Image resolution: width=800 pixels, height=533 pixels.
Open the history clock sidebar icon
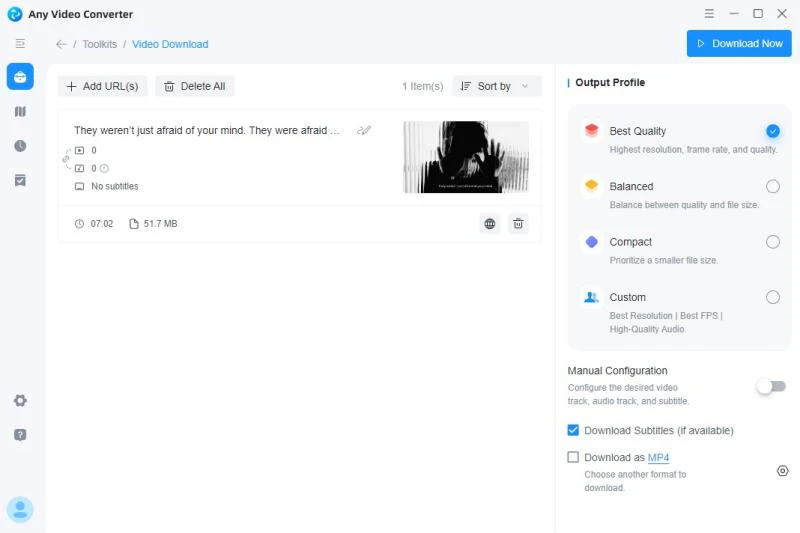20,146
